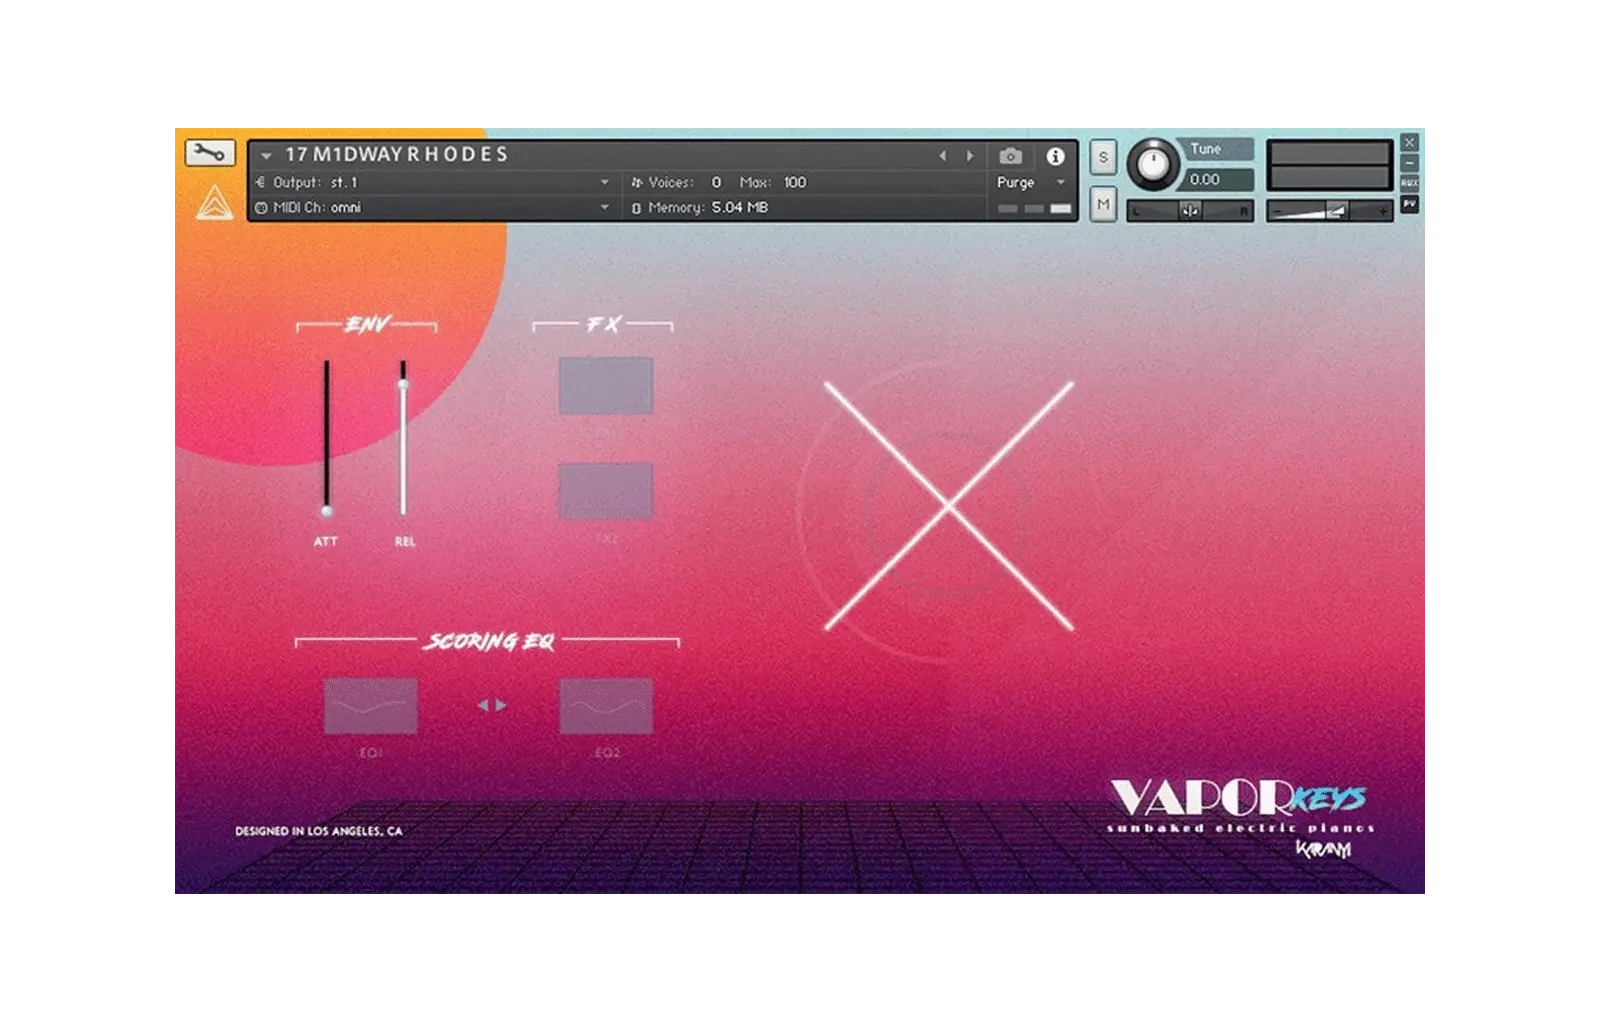The height and width of the screenshot is (1022, 1600).
Task: Click the previous preset arrow
Action: coord(943,155)
